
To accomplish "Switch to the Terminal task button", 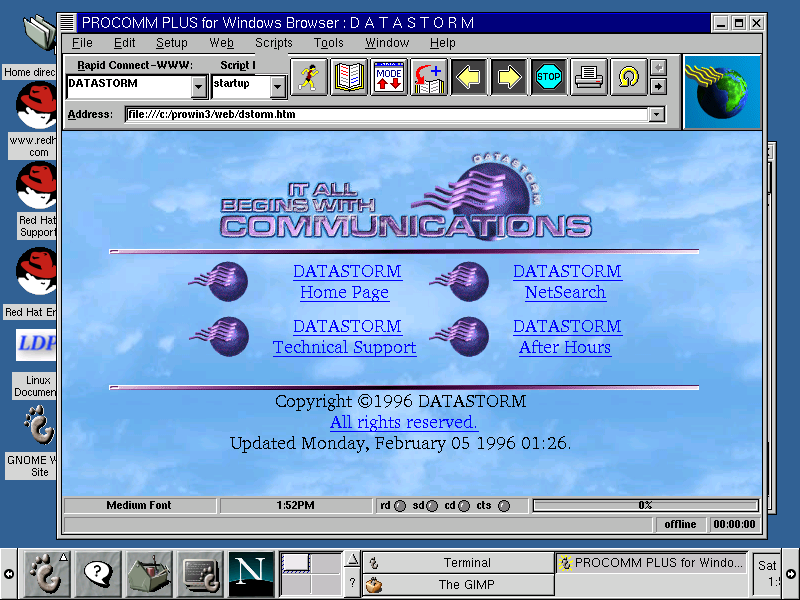I will click(x=458, y=563).
